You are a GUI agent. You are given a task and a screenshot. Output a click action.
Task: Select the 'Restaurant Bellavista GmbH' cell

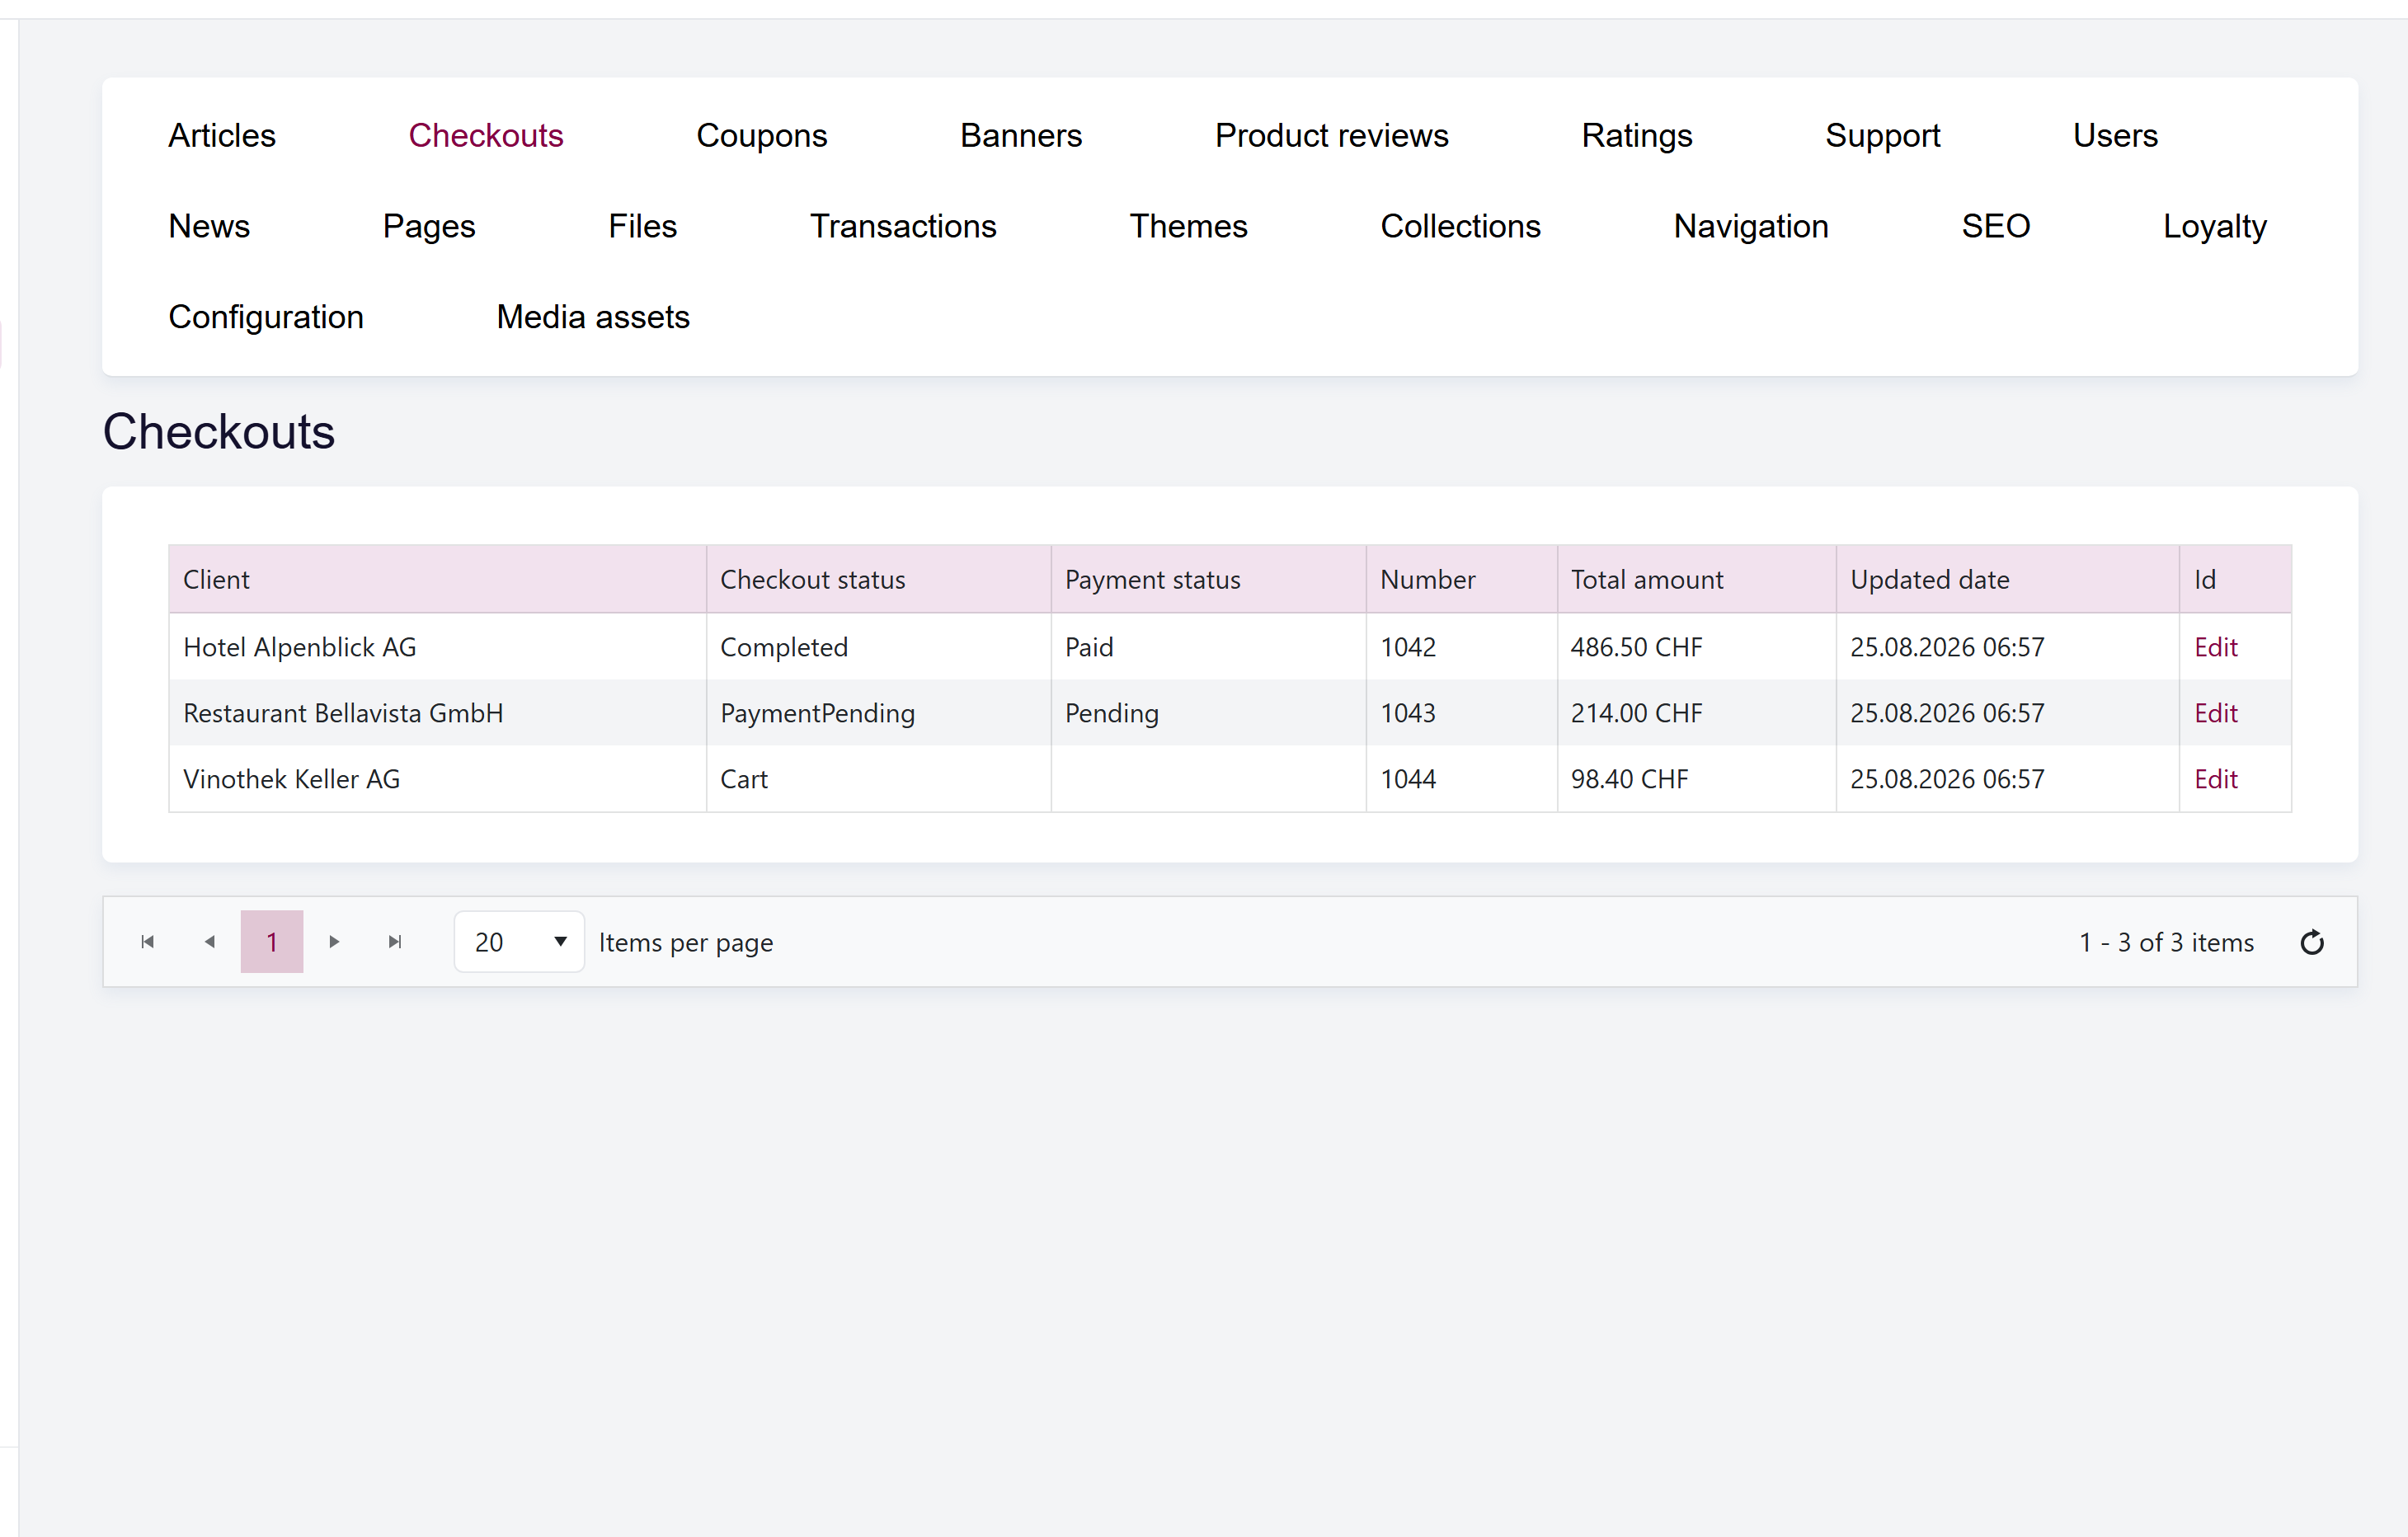[437, 713]
